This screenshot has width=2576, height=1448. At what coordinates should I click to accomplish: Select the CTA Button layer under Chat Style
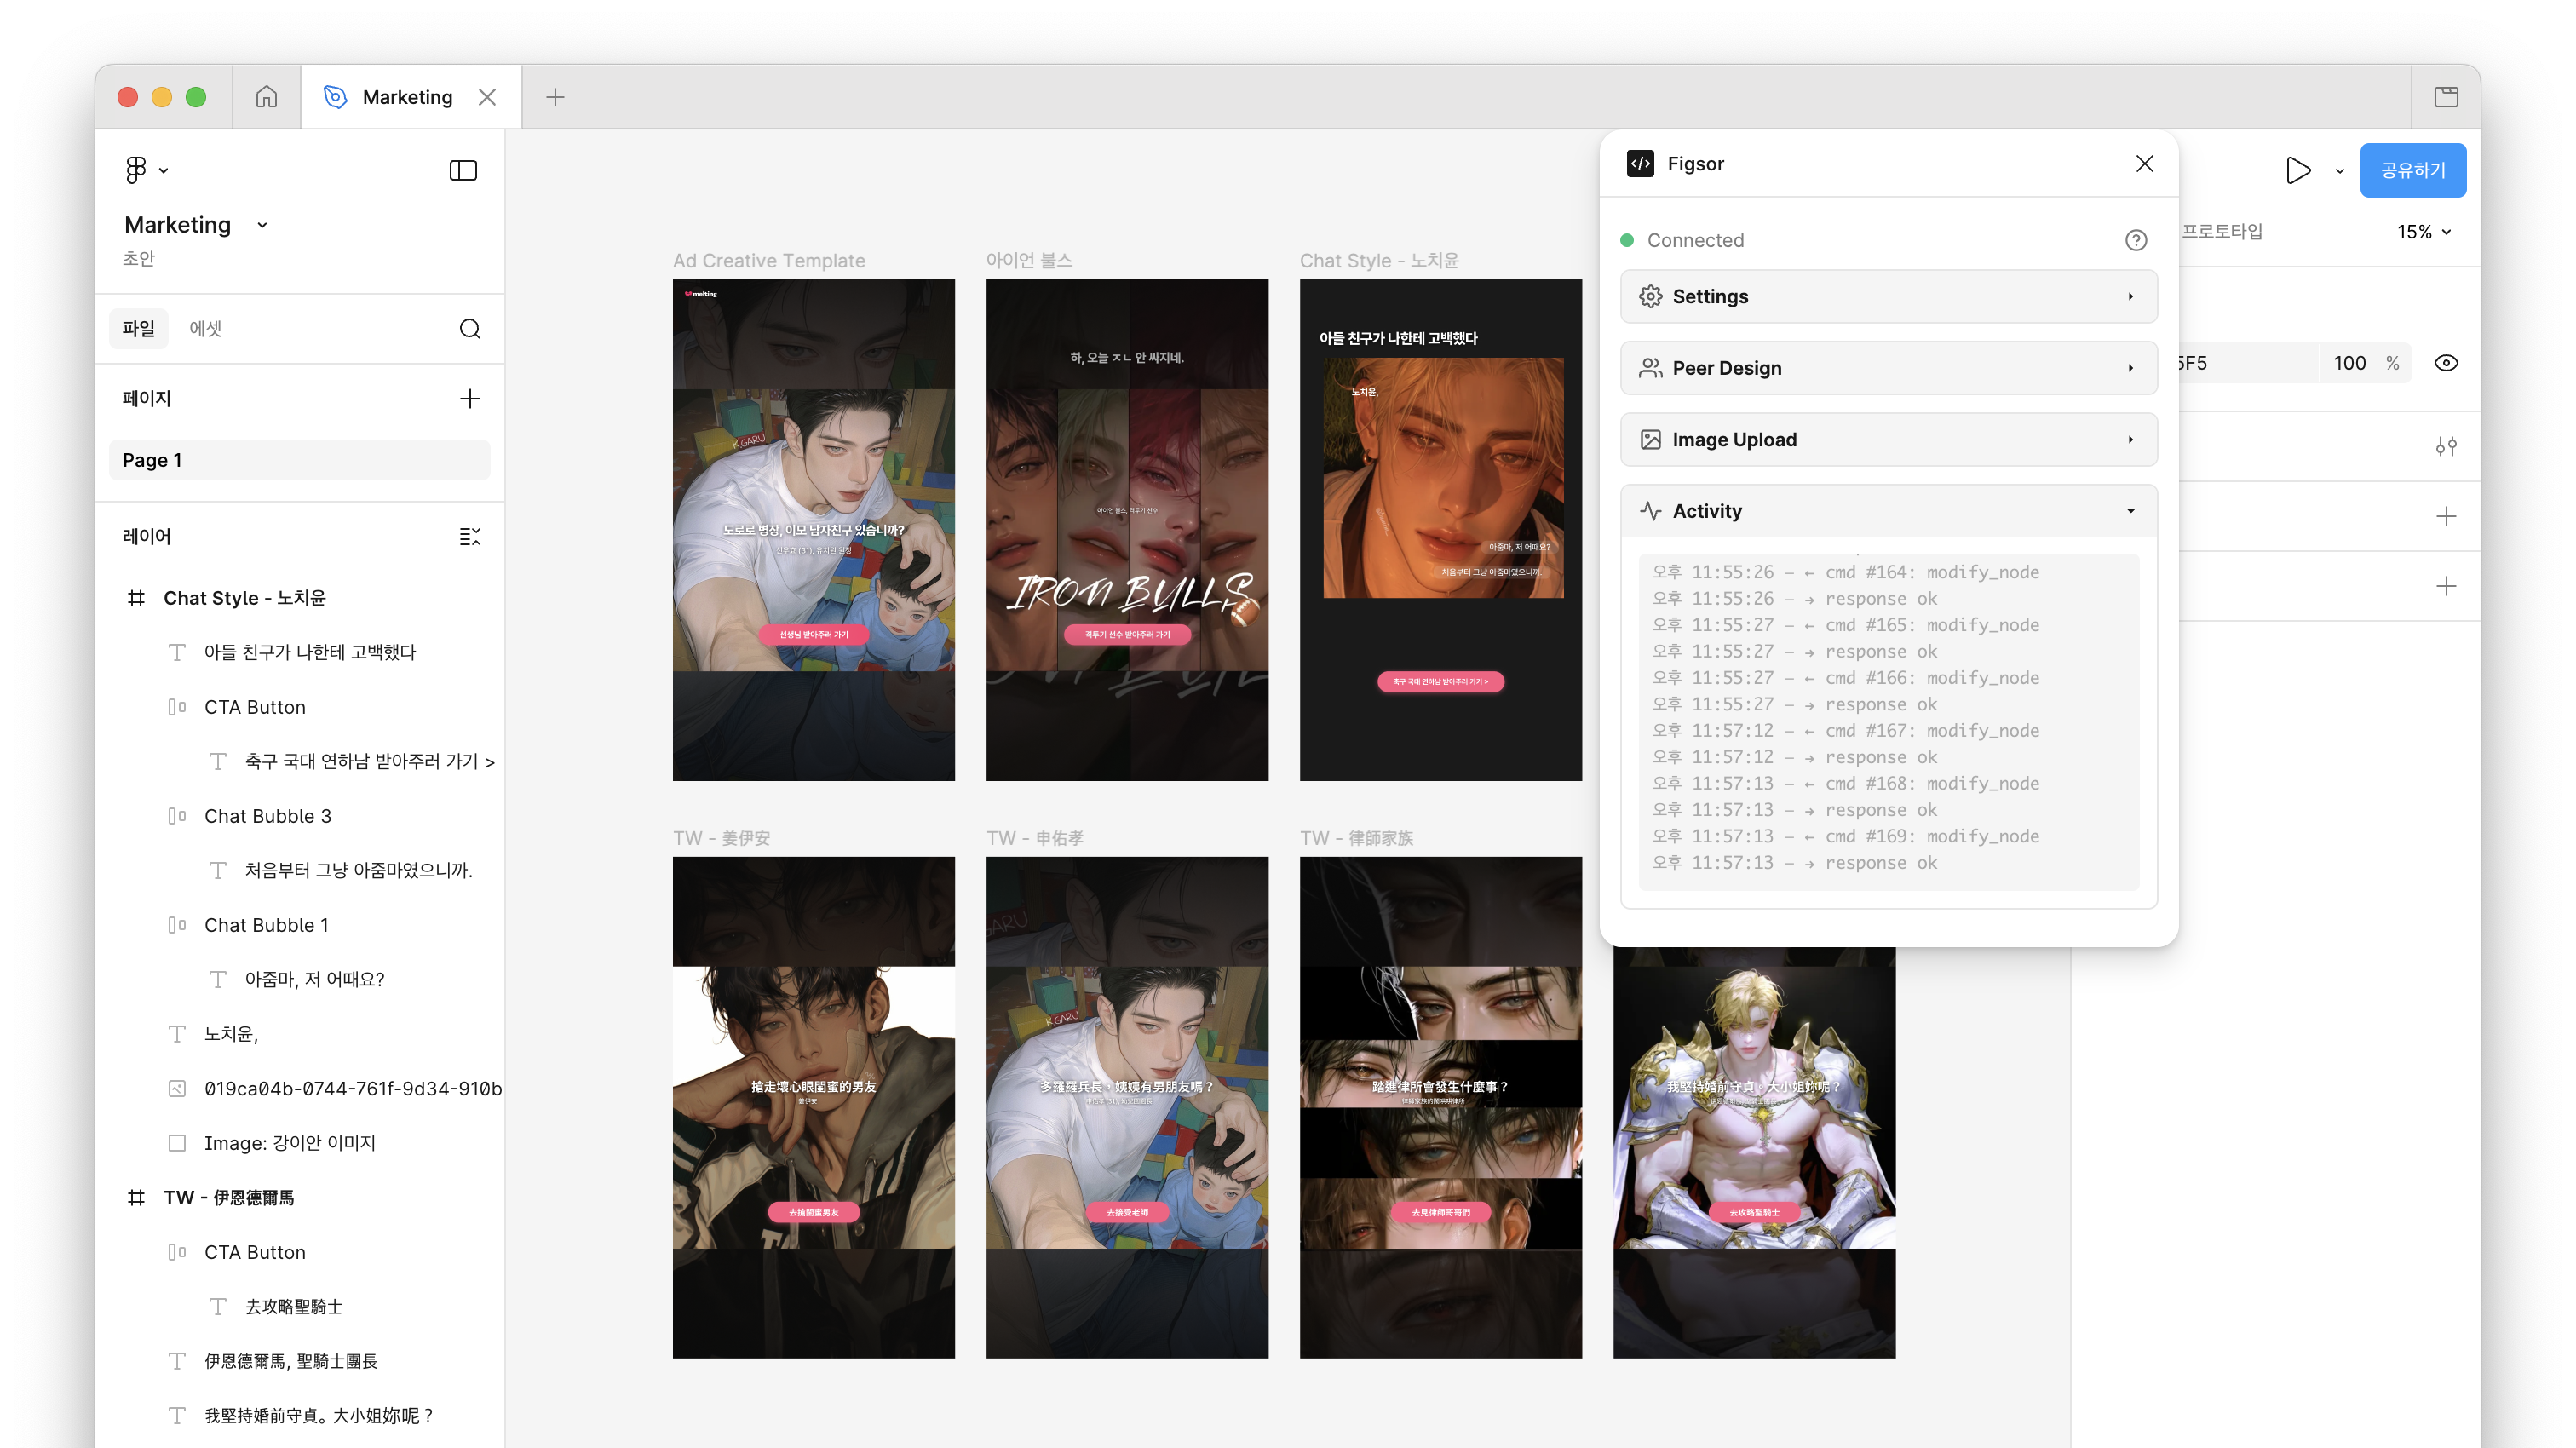(x=254, y=707)
